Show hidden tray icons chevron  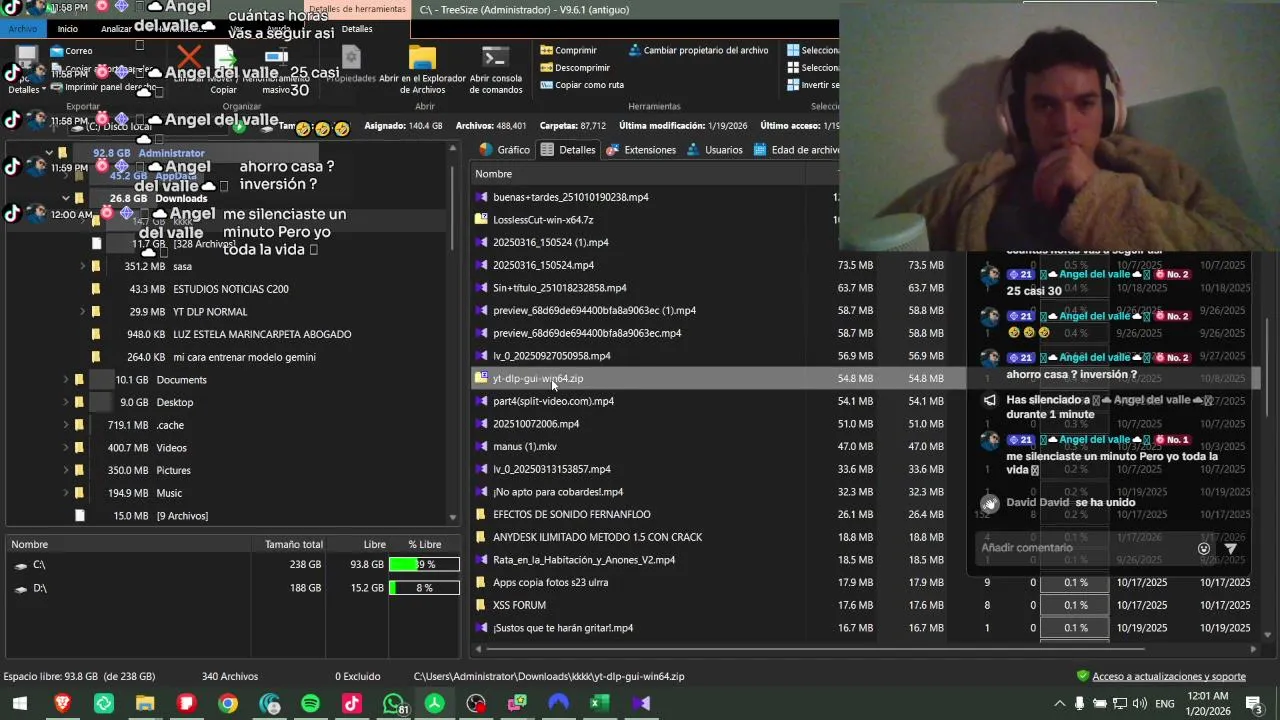(1060, 704)
